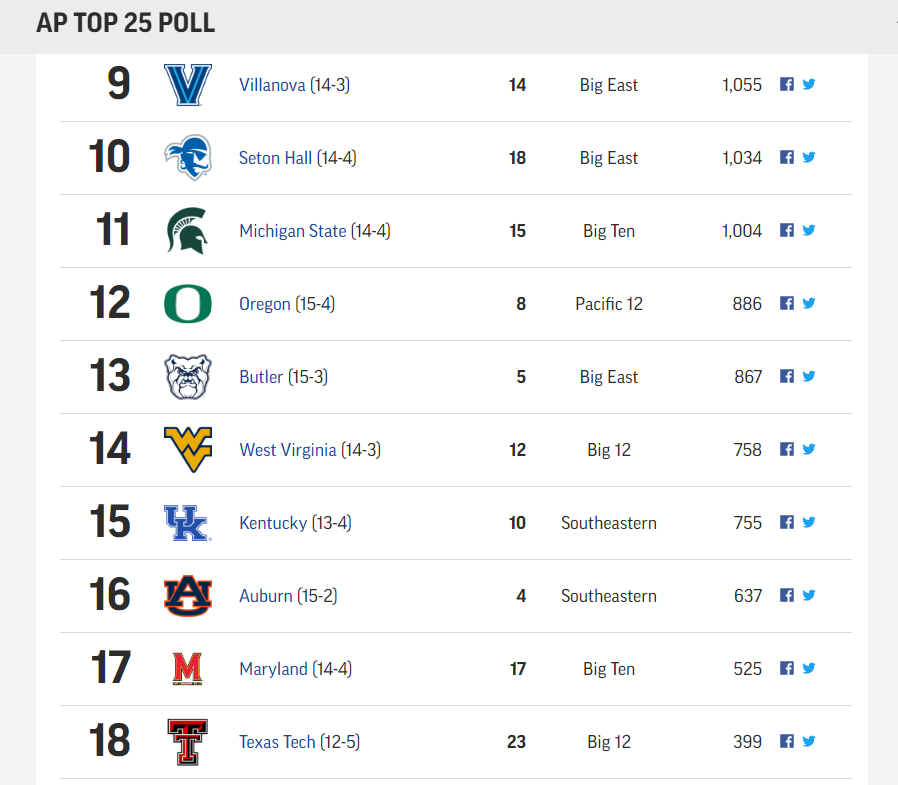Screen dimensions: 898x785
Task: Click the West Virginia logo
Action: 188,449
